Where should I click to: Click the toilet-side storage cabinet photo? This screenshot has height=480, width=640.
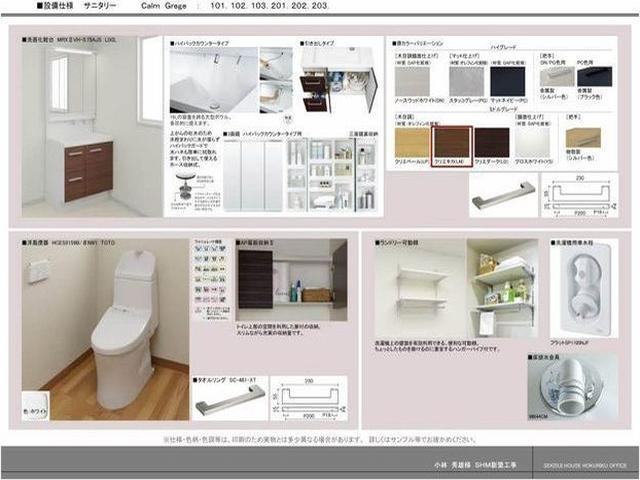pyautogui.click(x=292, y=276)
